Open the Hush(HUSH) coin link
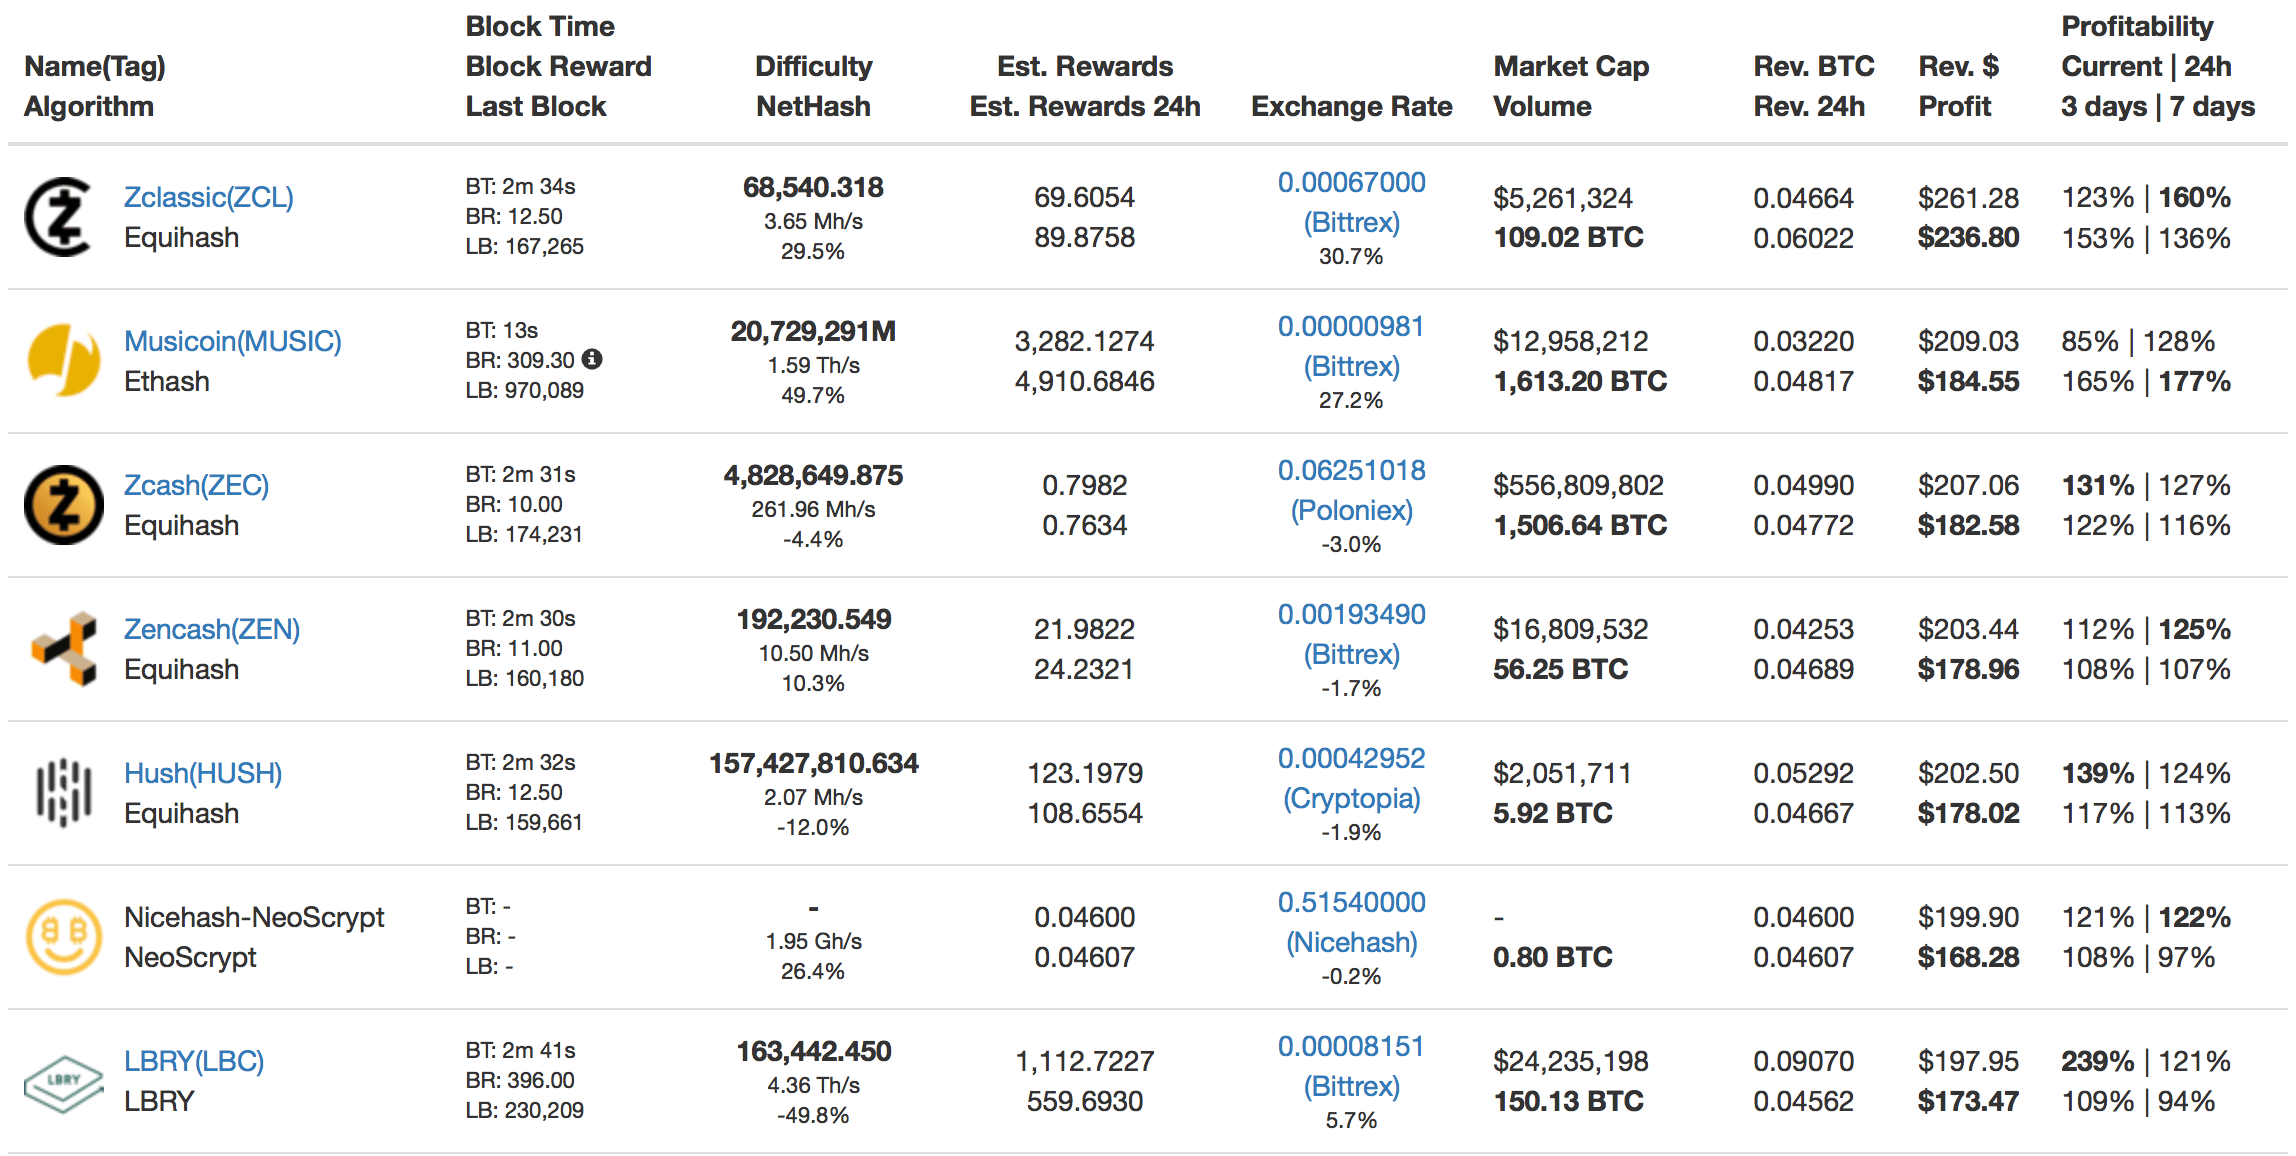Image resolution: width=2296 pixels, height=1156 pixels. (202, 774)
